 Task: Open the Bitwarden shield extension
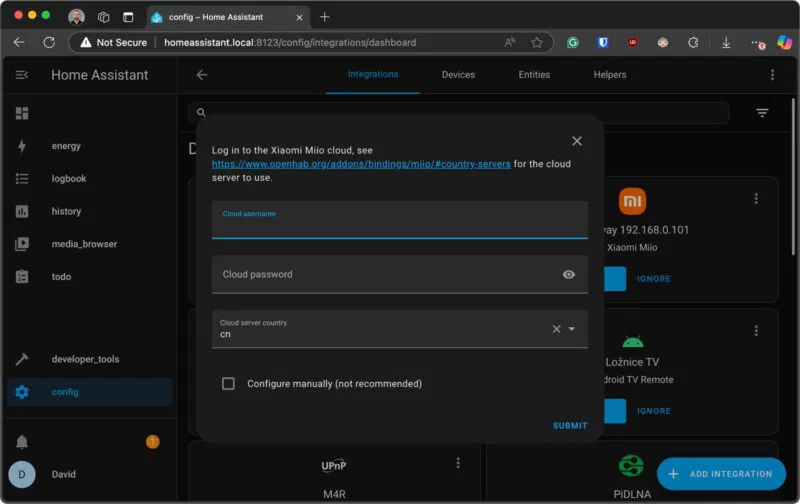(x=603, y=43)
